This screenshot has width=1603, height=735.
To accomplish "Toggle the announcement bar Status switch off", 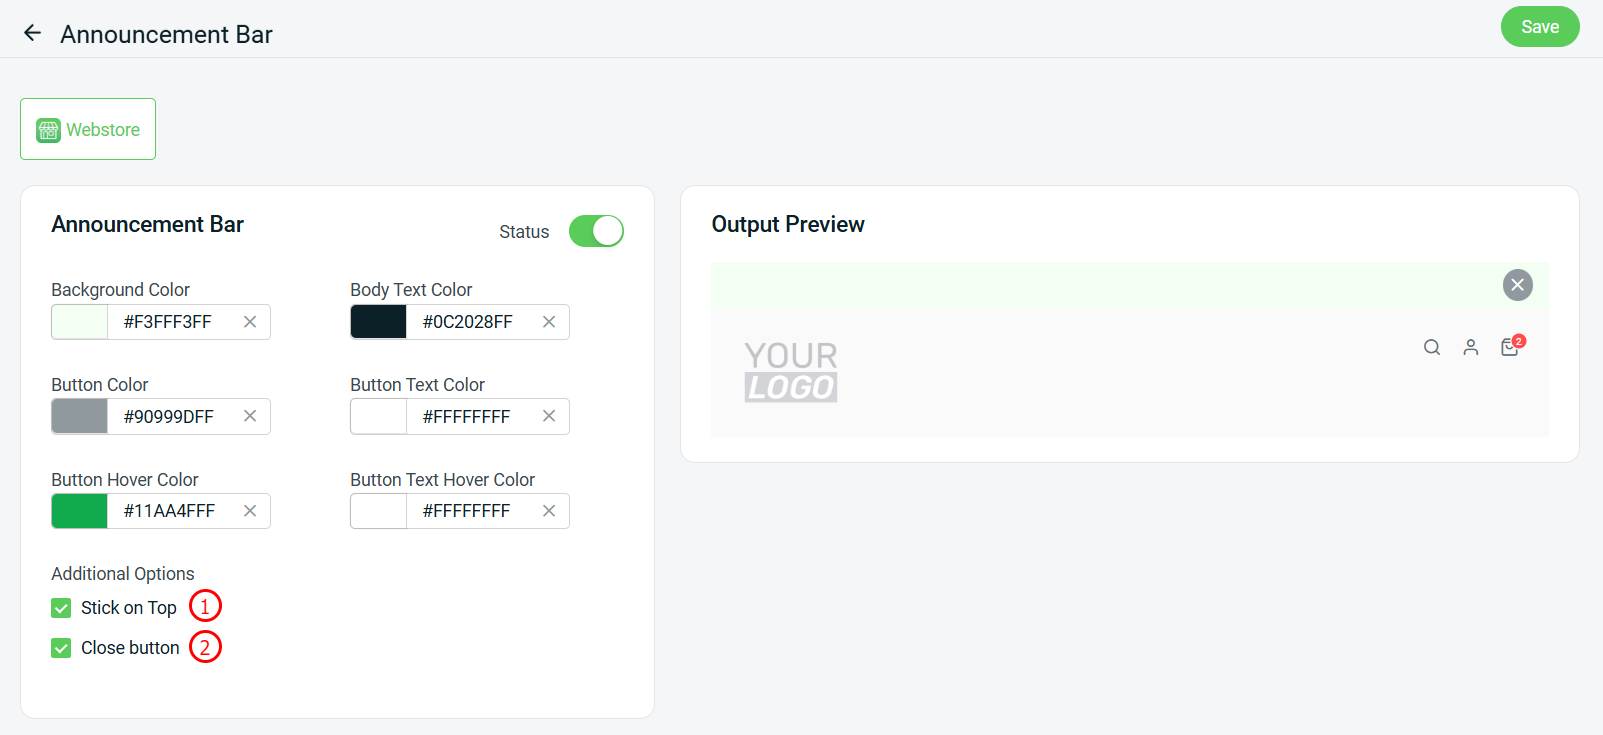I will (x=596, y=231).
